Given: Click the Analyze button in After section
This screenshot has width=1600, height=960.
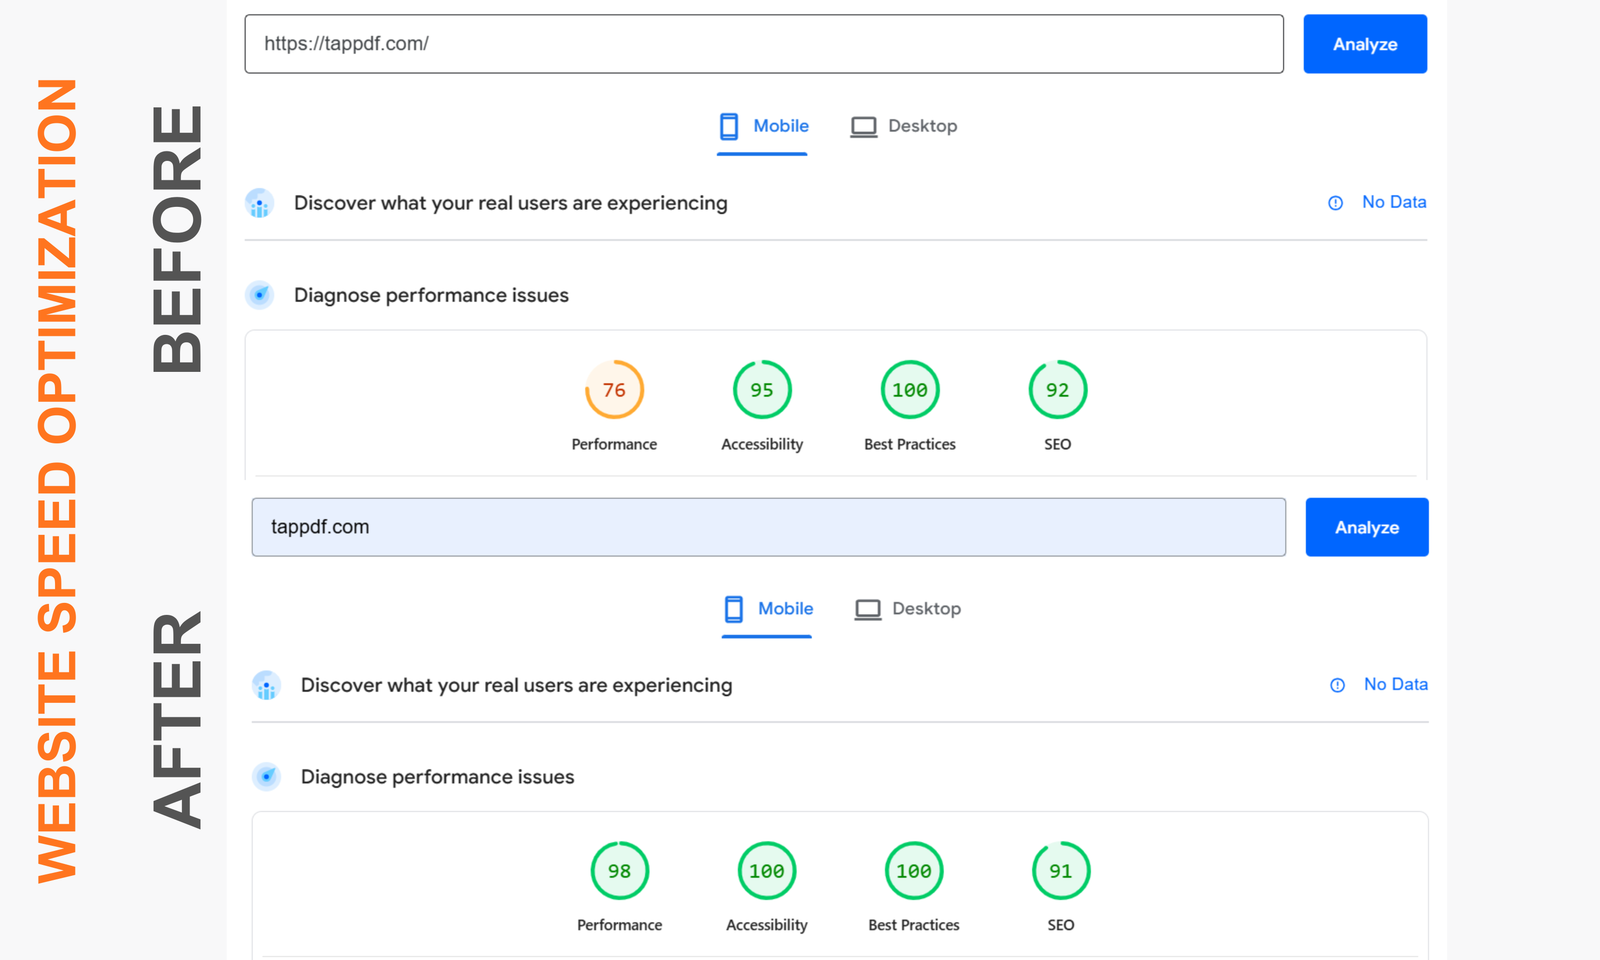Looking at the screenshot, I should click(x=1366, y=527).
